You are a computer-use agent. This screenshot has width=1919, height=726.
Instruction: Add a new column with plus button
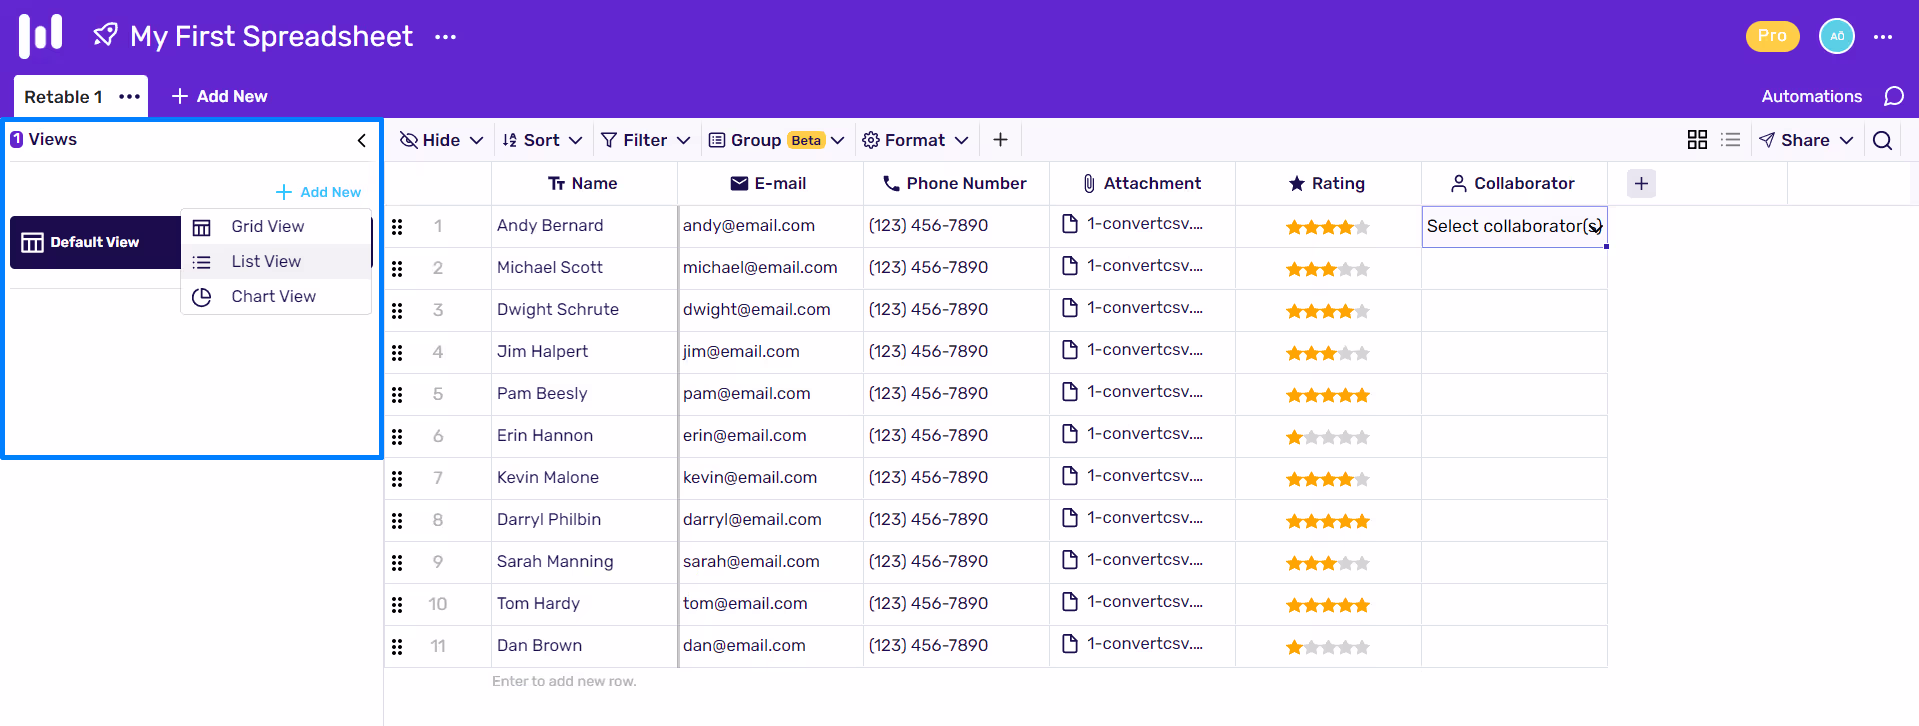pyautogui.click(x=1641, y=183)
